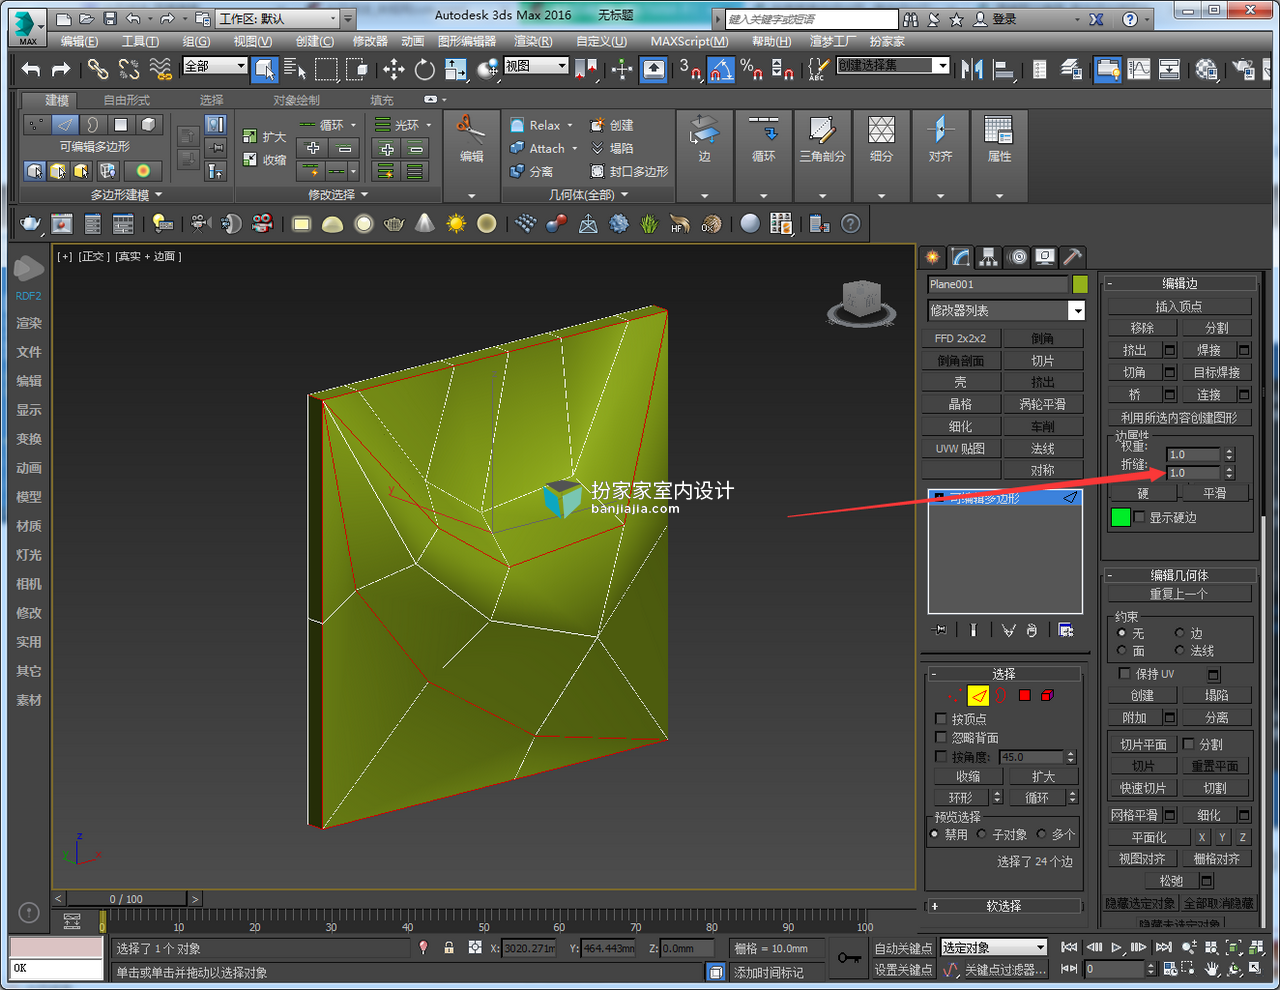Select the Move transform tool
Viewport: 1280px width, 990px height.
point(394,69)
